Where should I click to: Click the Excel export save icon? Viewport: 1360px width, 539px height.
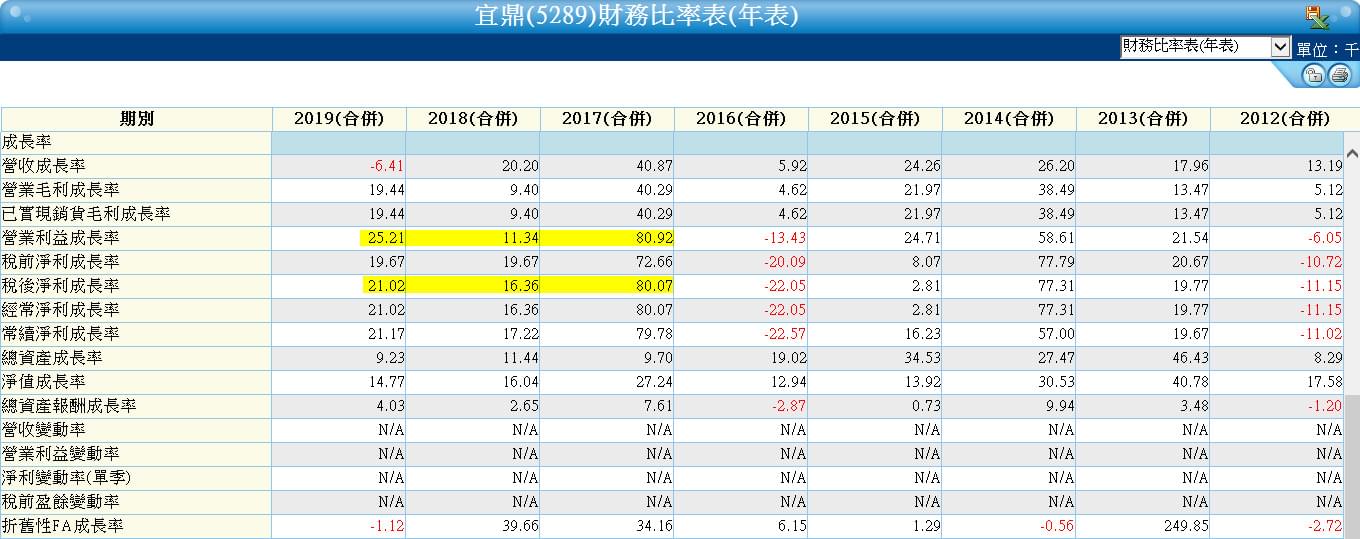(x=1317, y=16)
